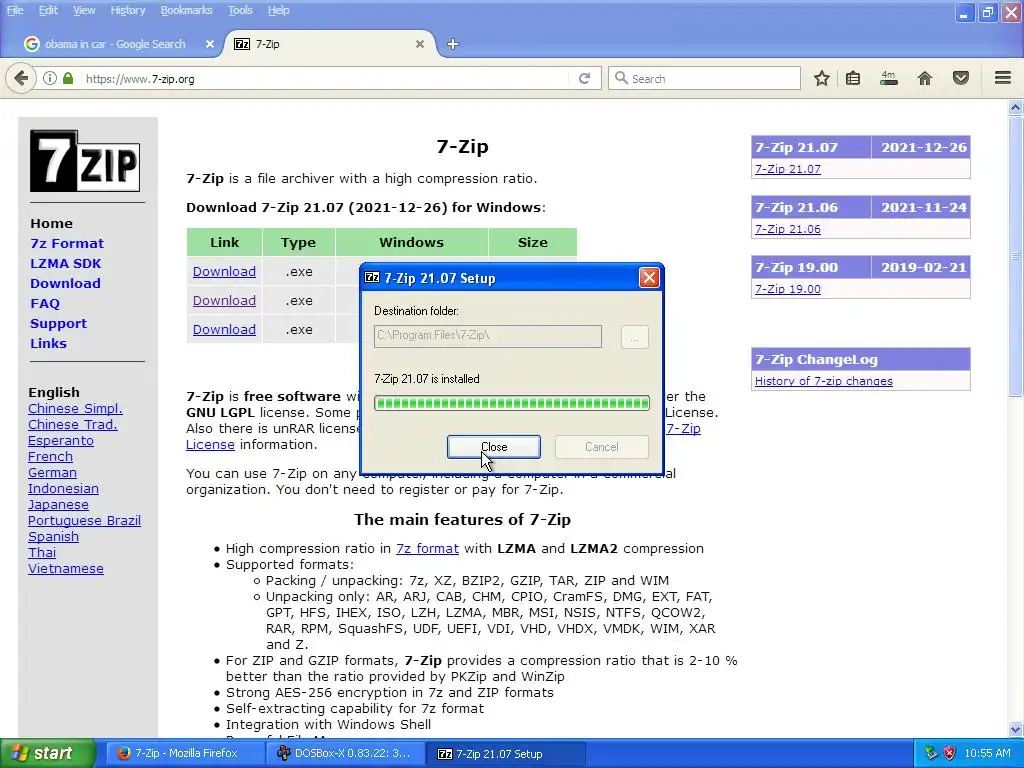This screenshot has width=1024, height=768.
Task: Bookmark this page with the star icon
Action: pyautogui.click(x=822, y=78)
